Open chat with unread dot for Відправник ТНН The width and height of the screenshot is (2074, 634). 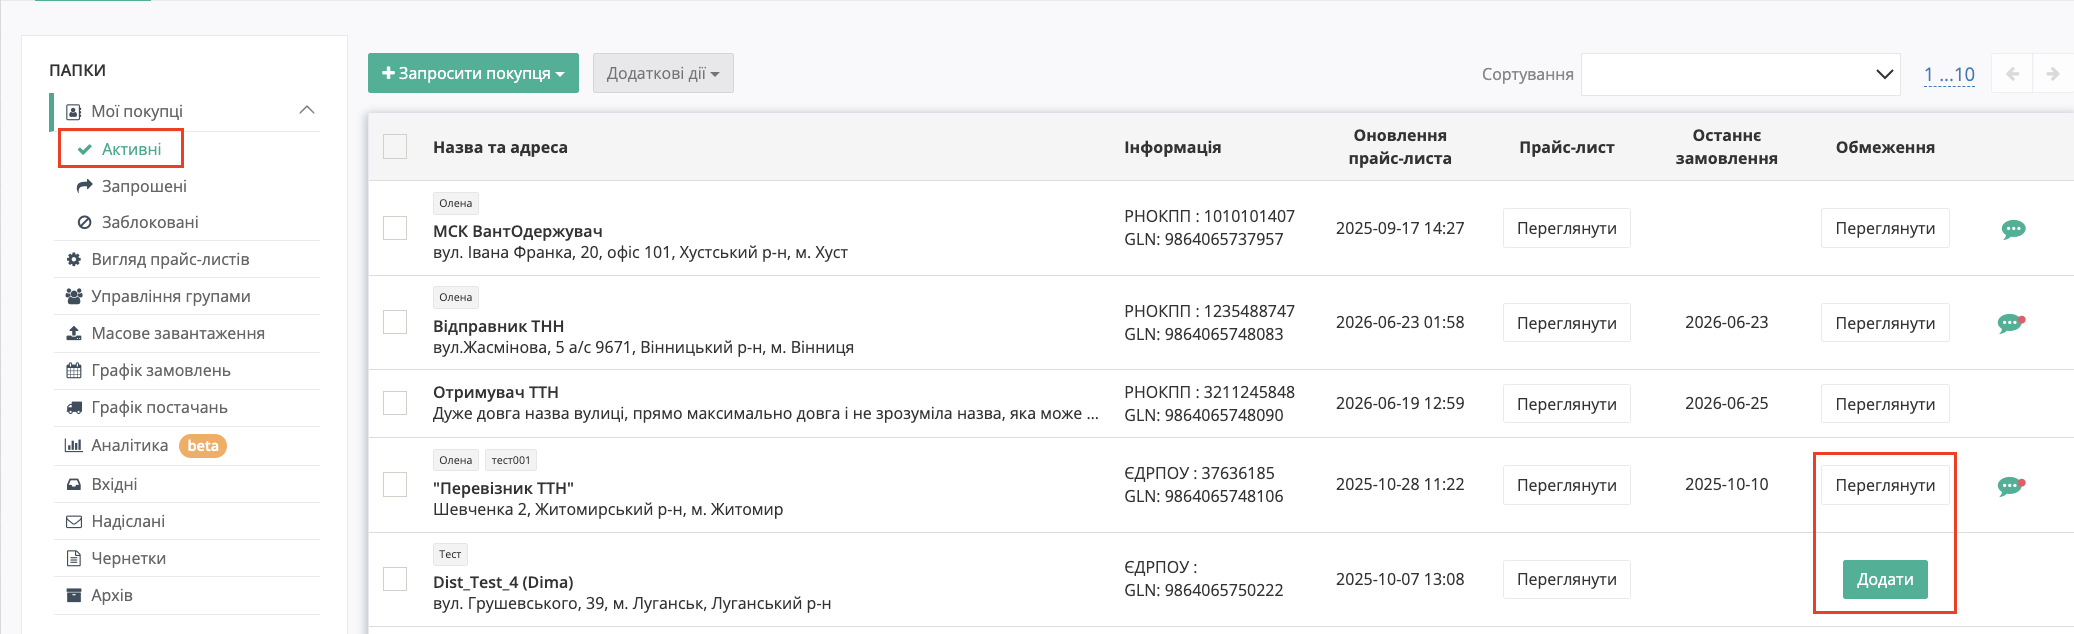(x=2011, y=323)
